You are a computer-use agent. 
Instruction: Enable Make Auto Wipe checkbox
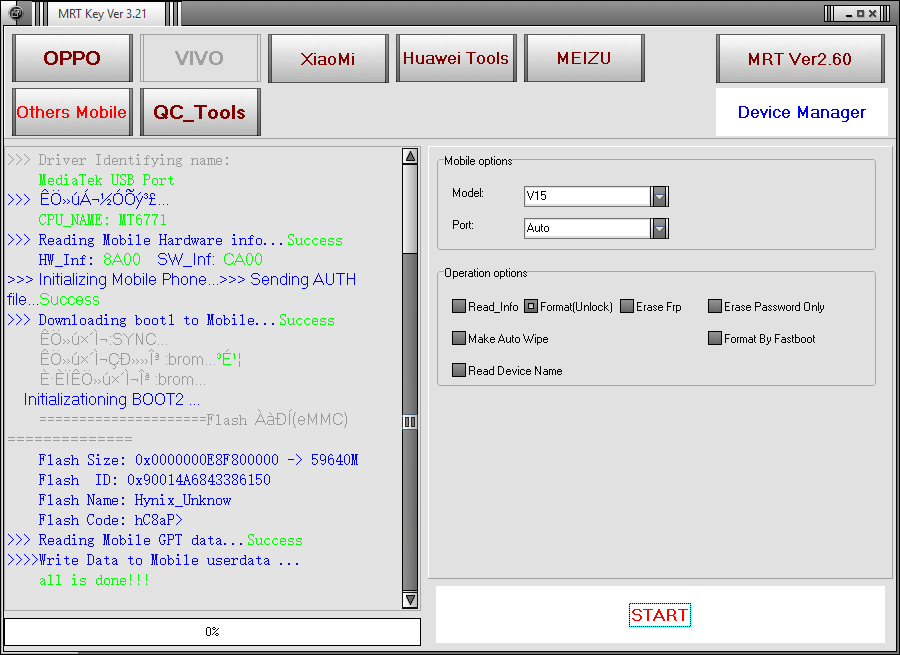459,338
